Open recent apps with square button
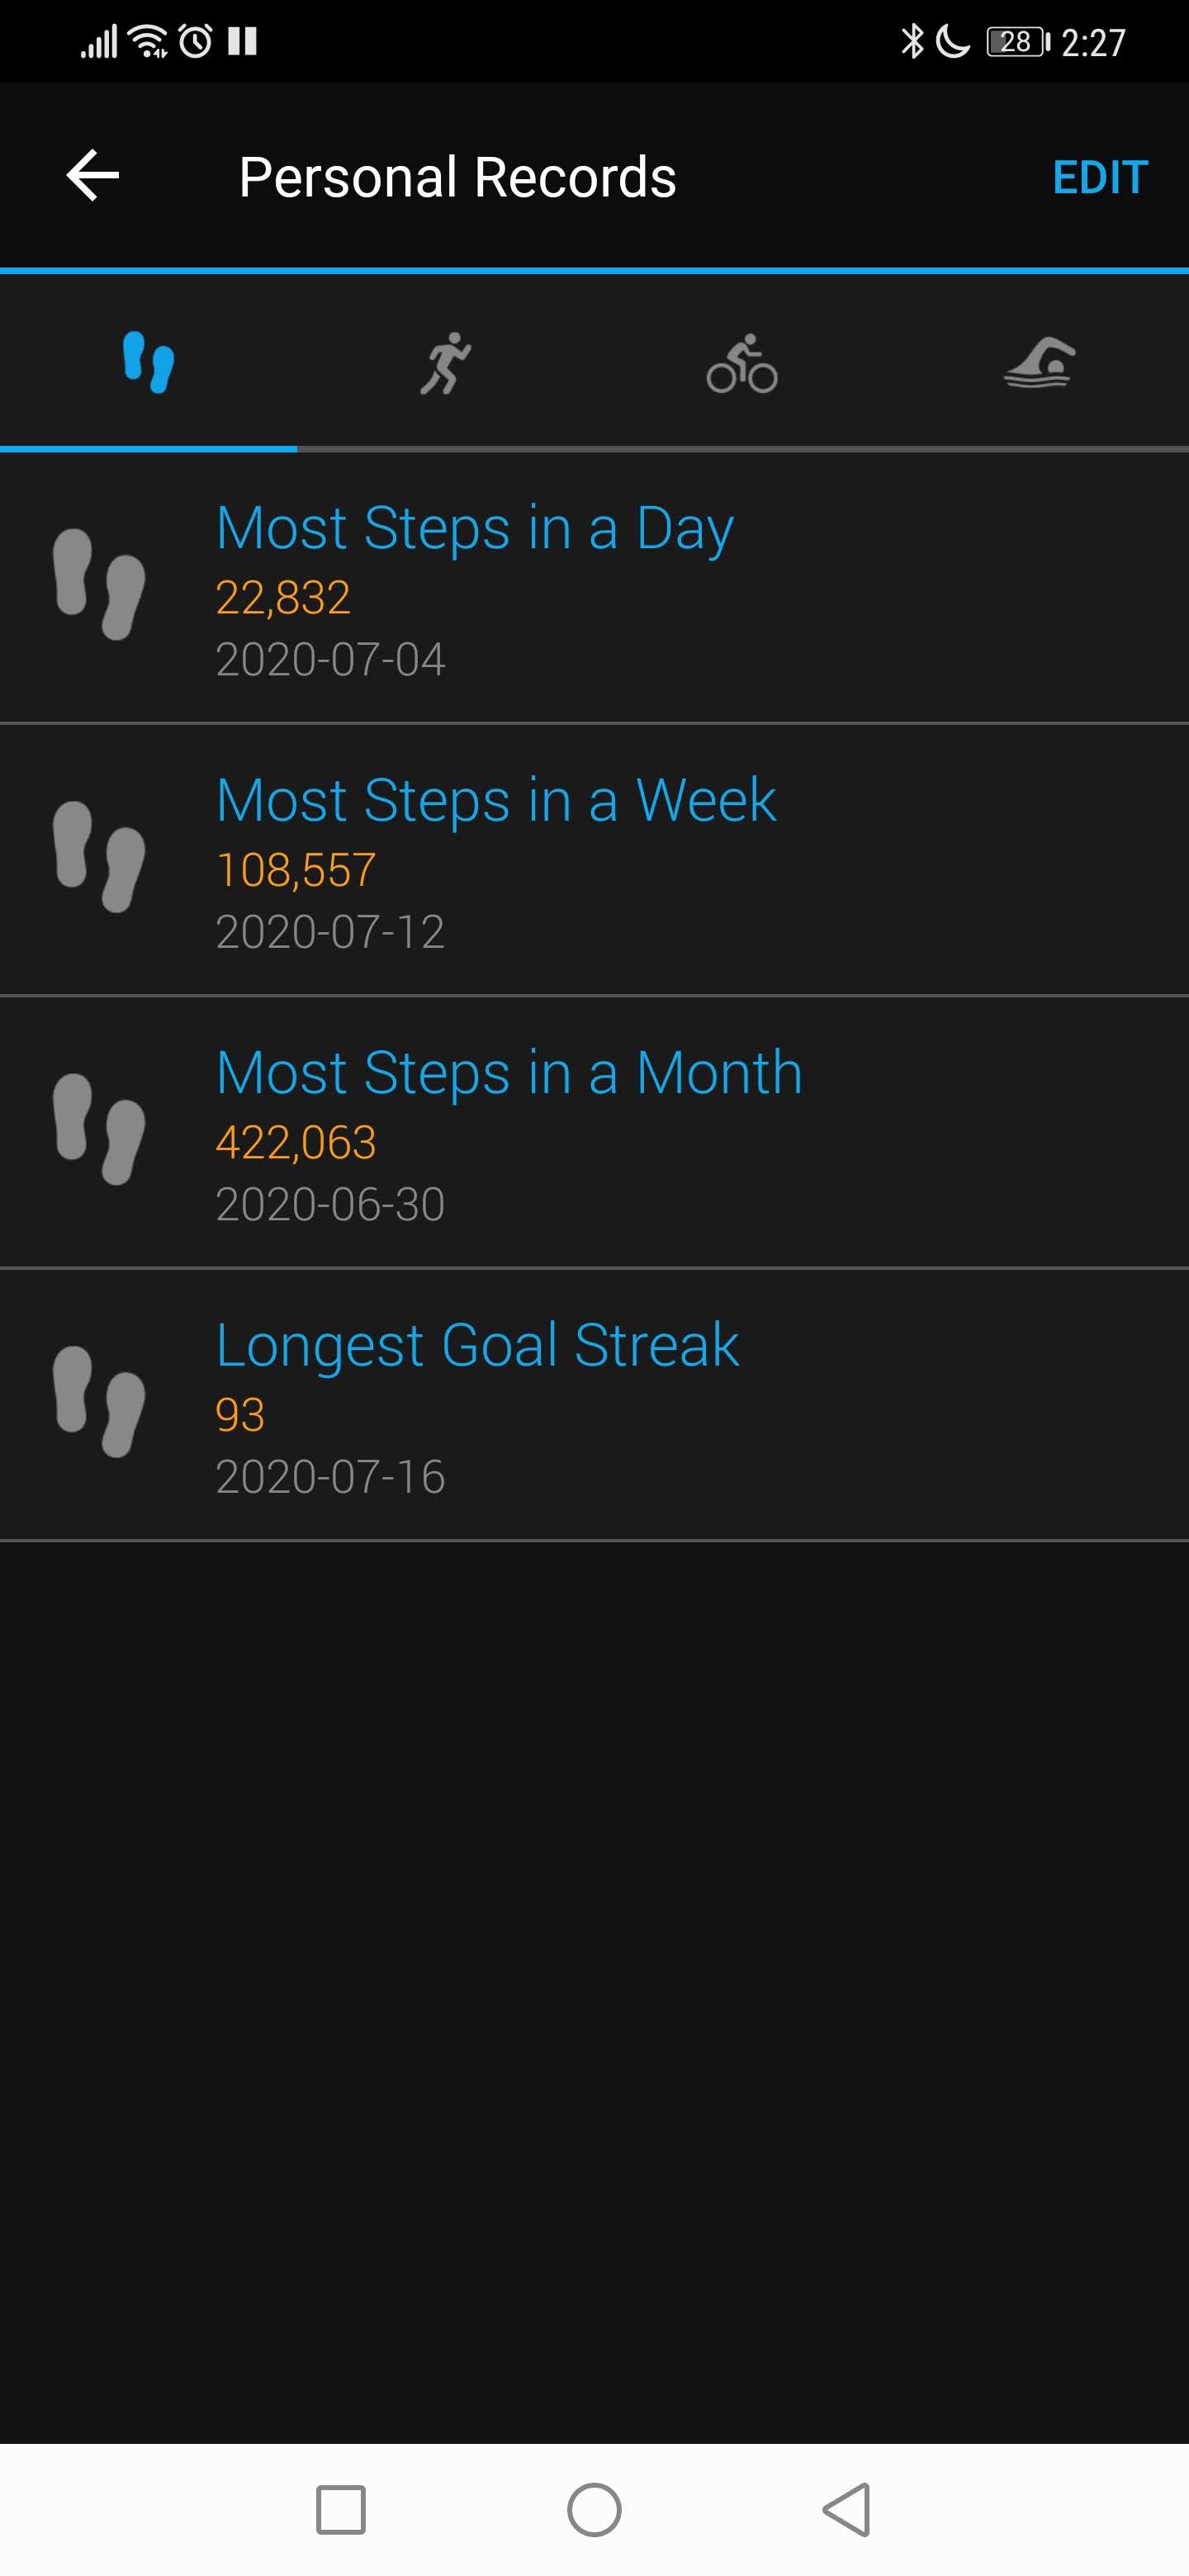Viewport: 1189px width, 2576px height. point(340,2509)
